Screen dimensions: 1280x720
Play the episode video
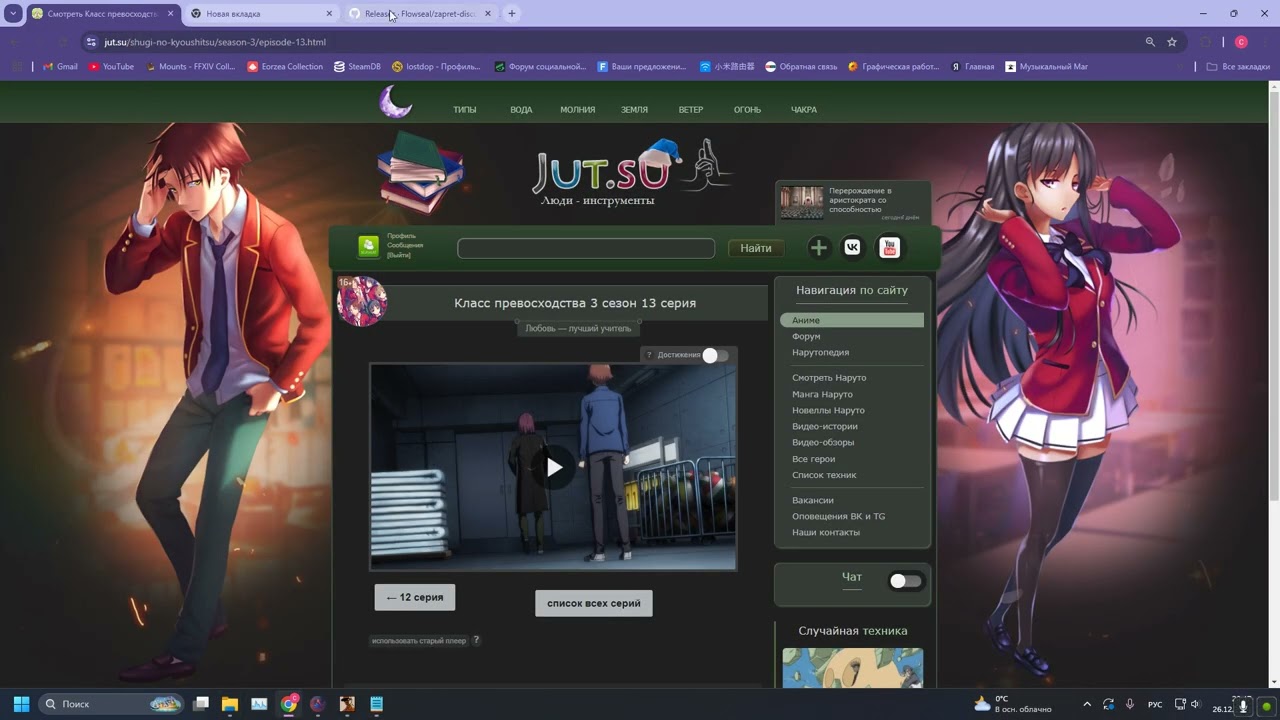(x=553, y=467)
